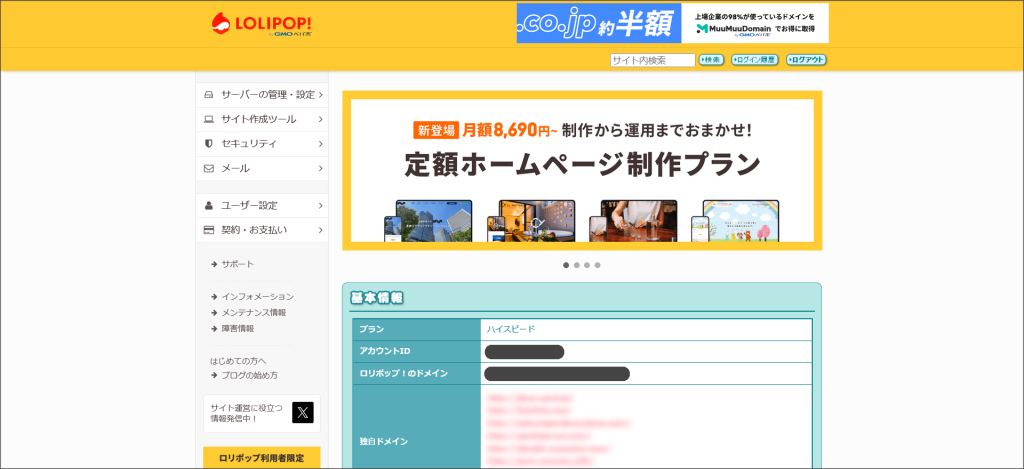Open サーバーの管理・設定 menu
The height and width of the screenshot is (469, 1024).
coord(262,95)
